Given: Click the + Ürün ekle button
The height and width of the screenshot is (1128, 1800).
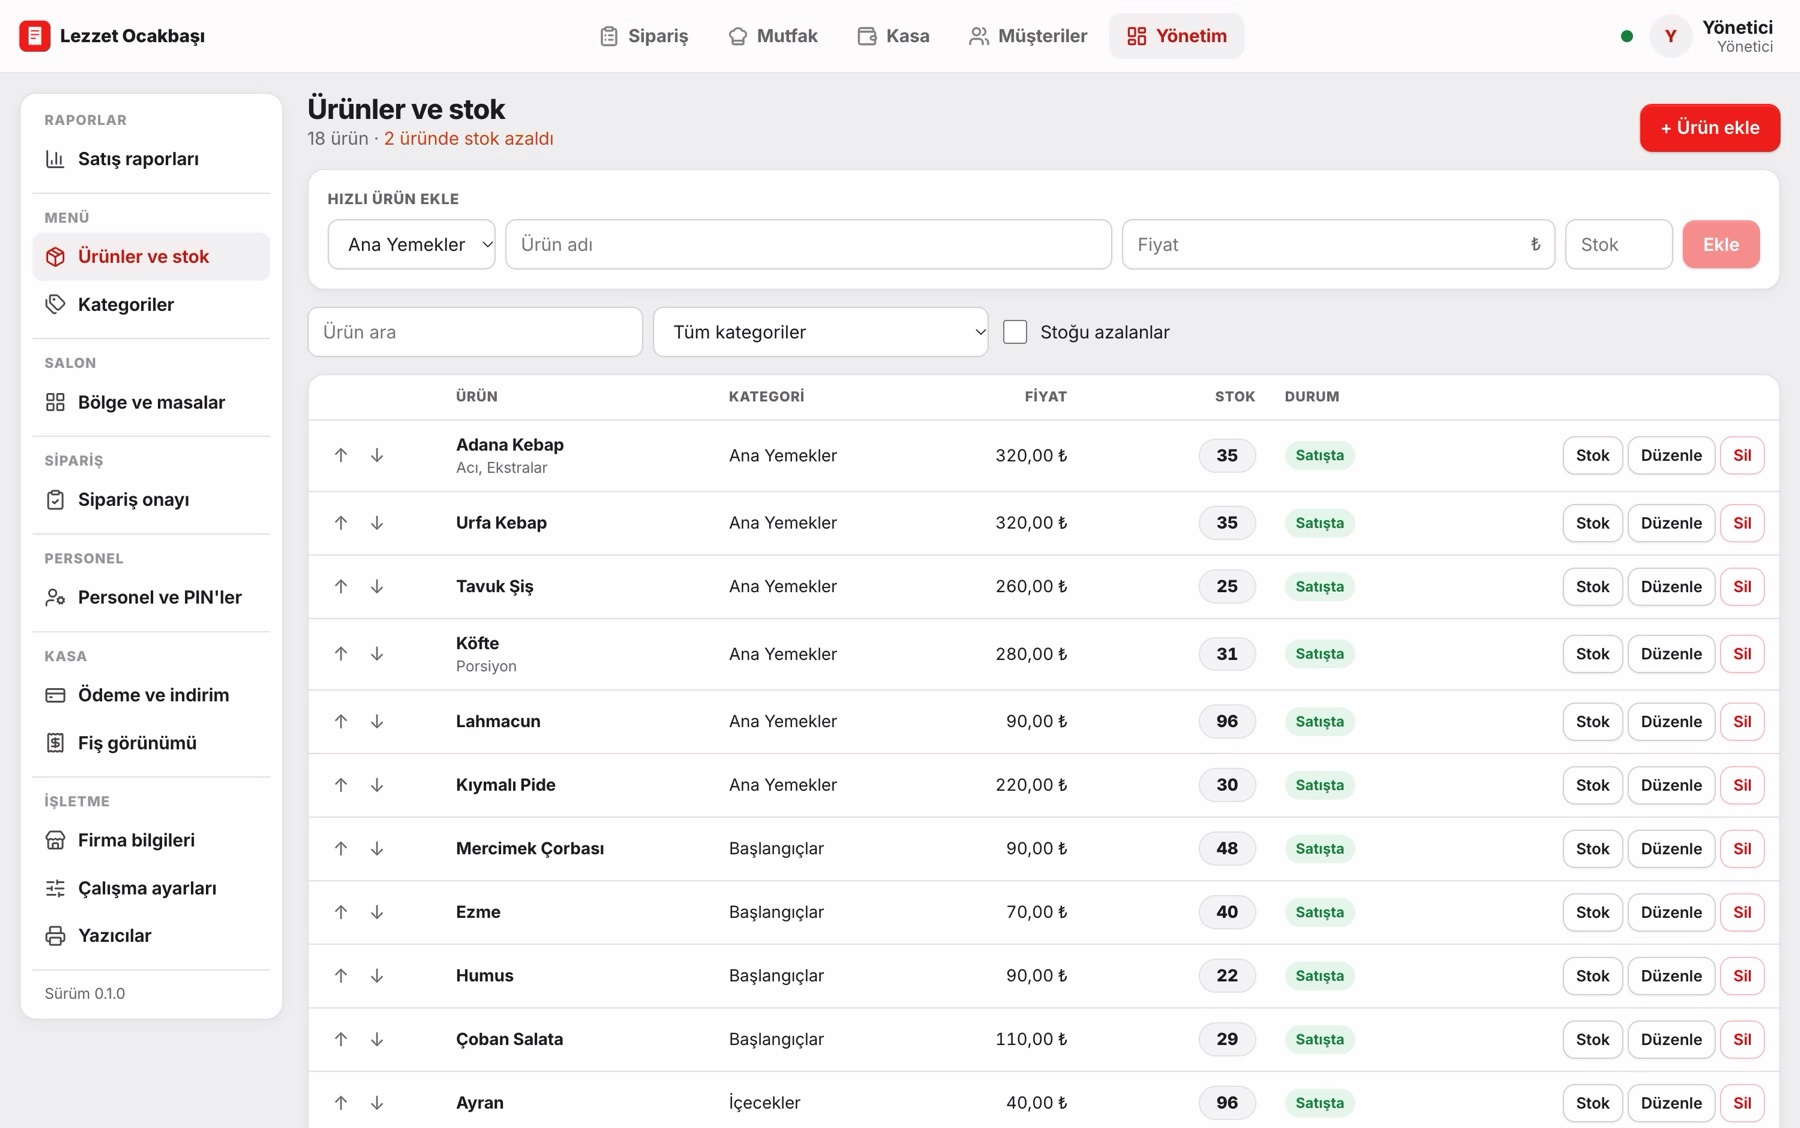Looking at the screenshot, I should [1709, 128].
